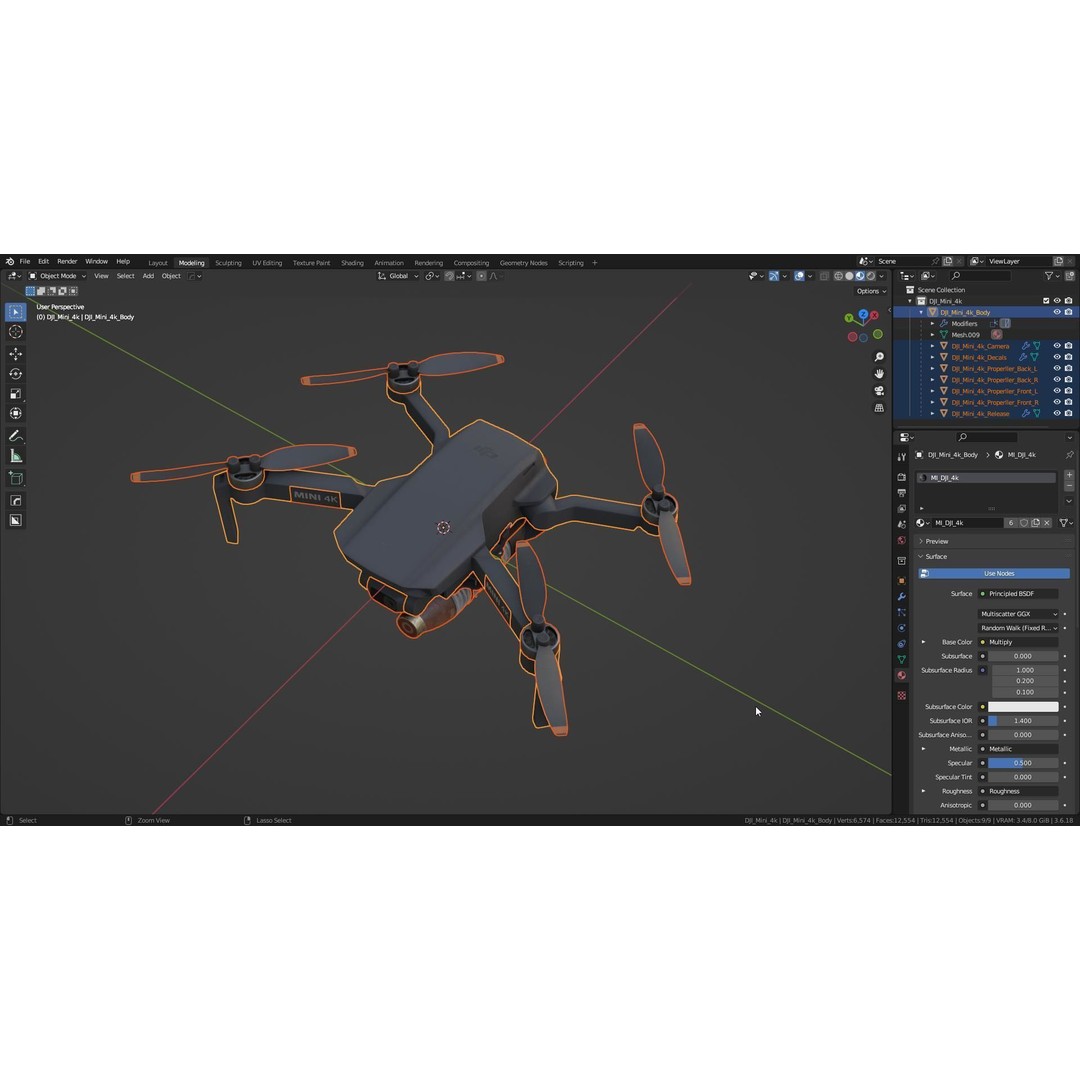The width and height of the screenshot is (1080, 1080).
Task: Hide DJI_Mini_4k_Release with eye icon
Action: click(1057, 413)
